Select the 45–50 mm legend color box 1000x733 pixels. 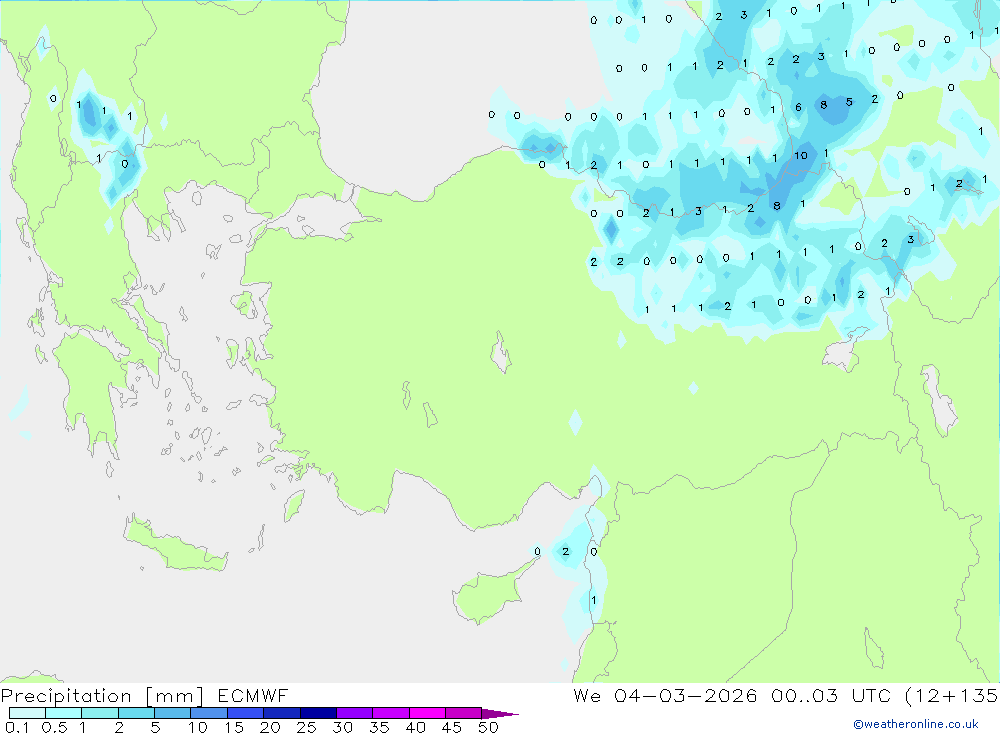(x=463, y=713)
